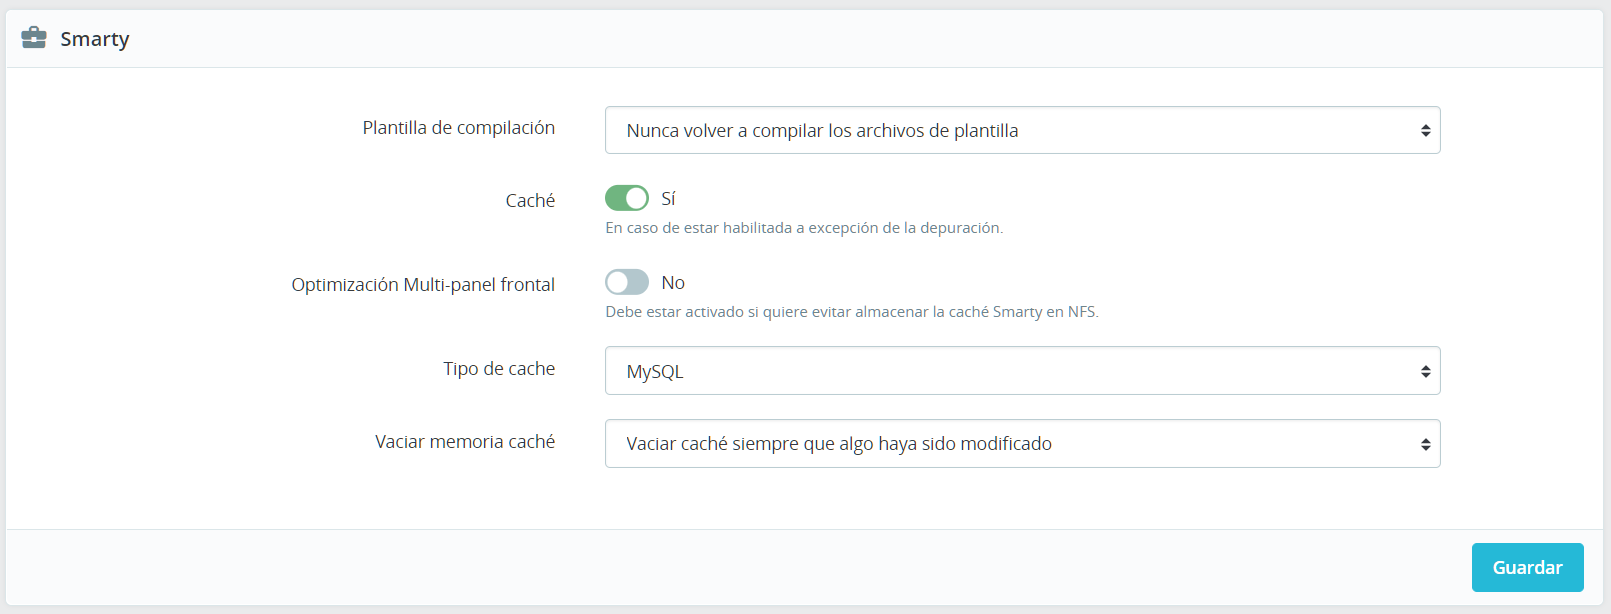Click the "Caché" field label
1611x614 pixels.
pos(530,201)
